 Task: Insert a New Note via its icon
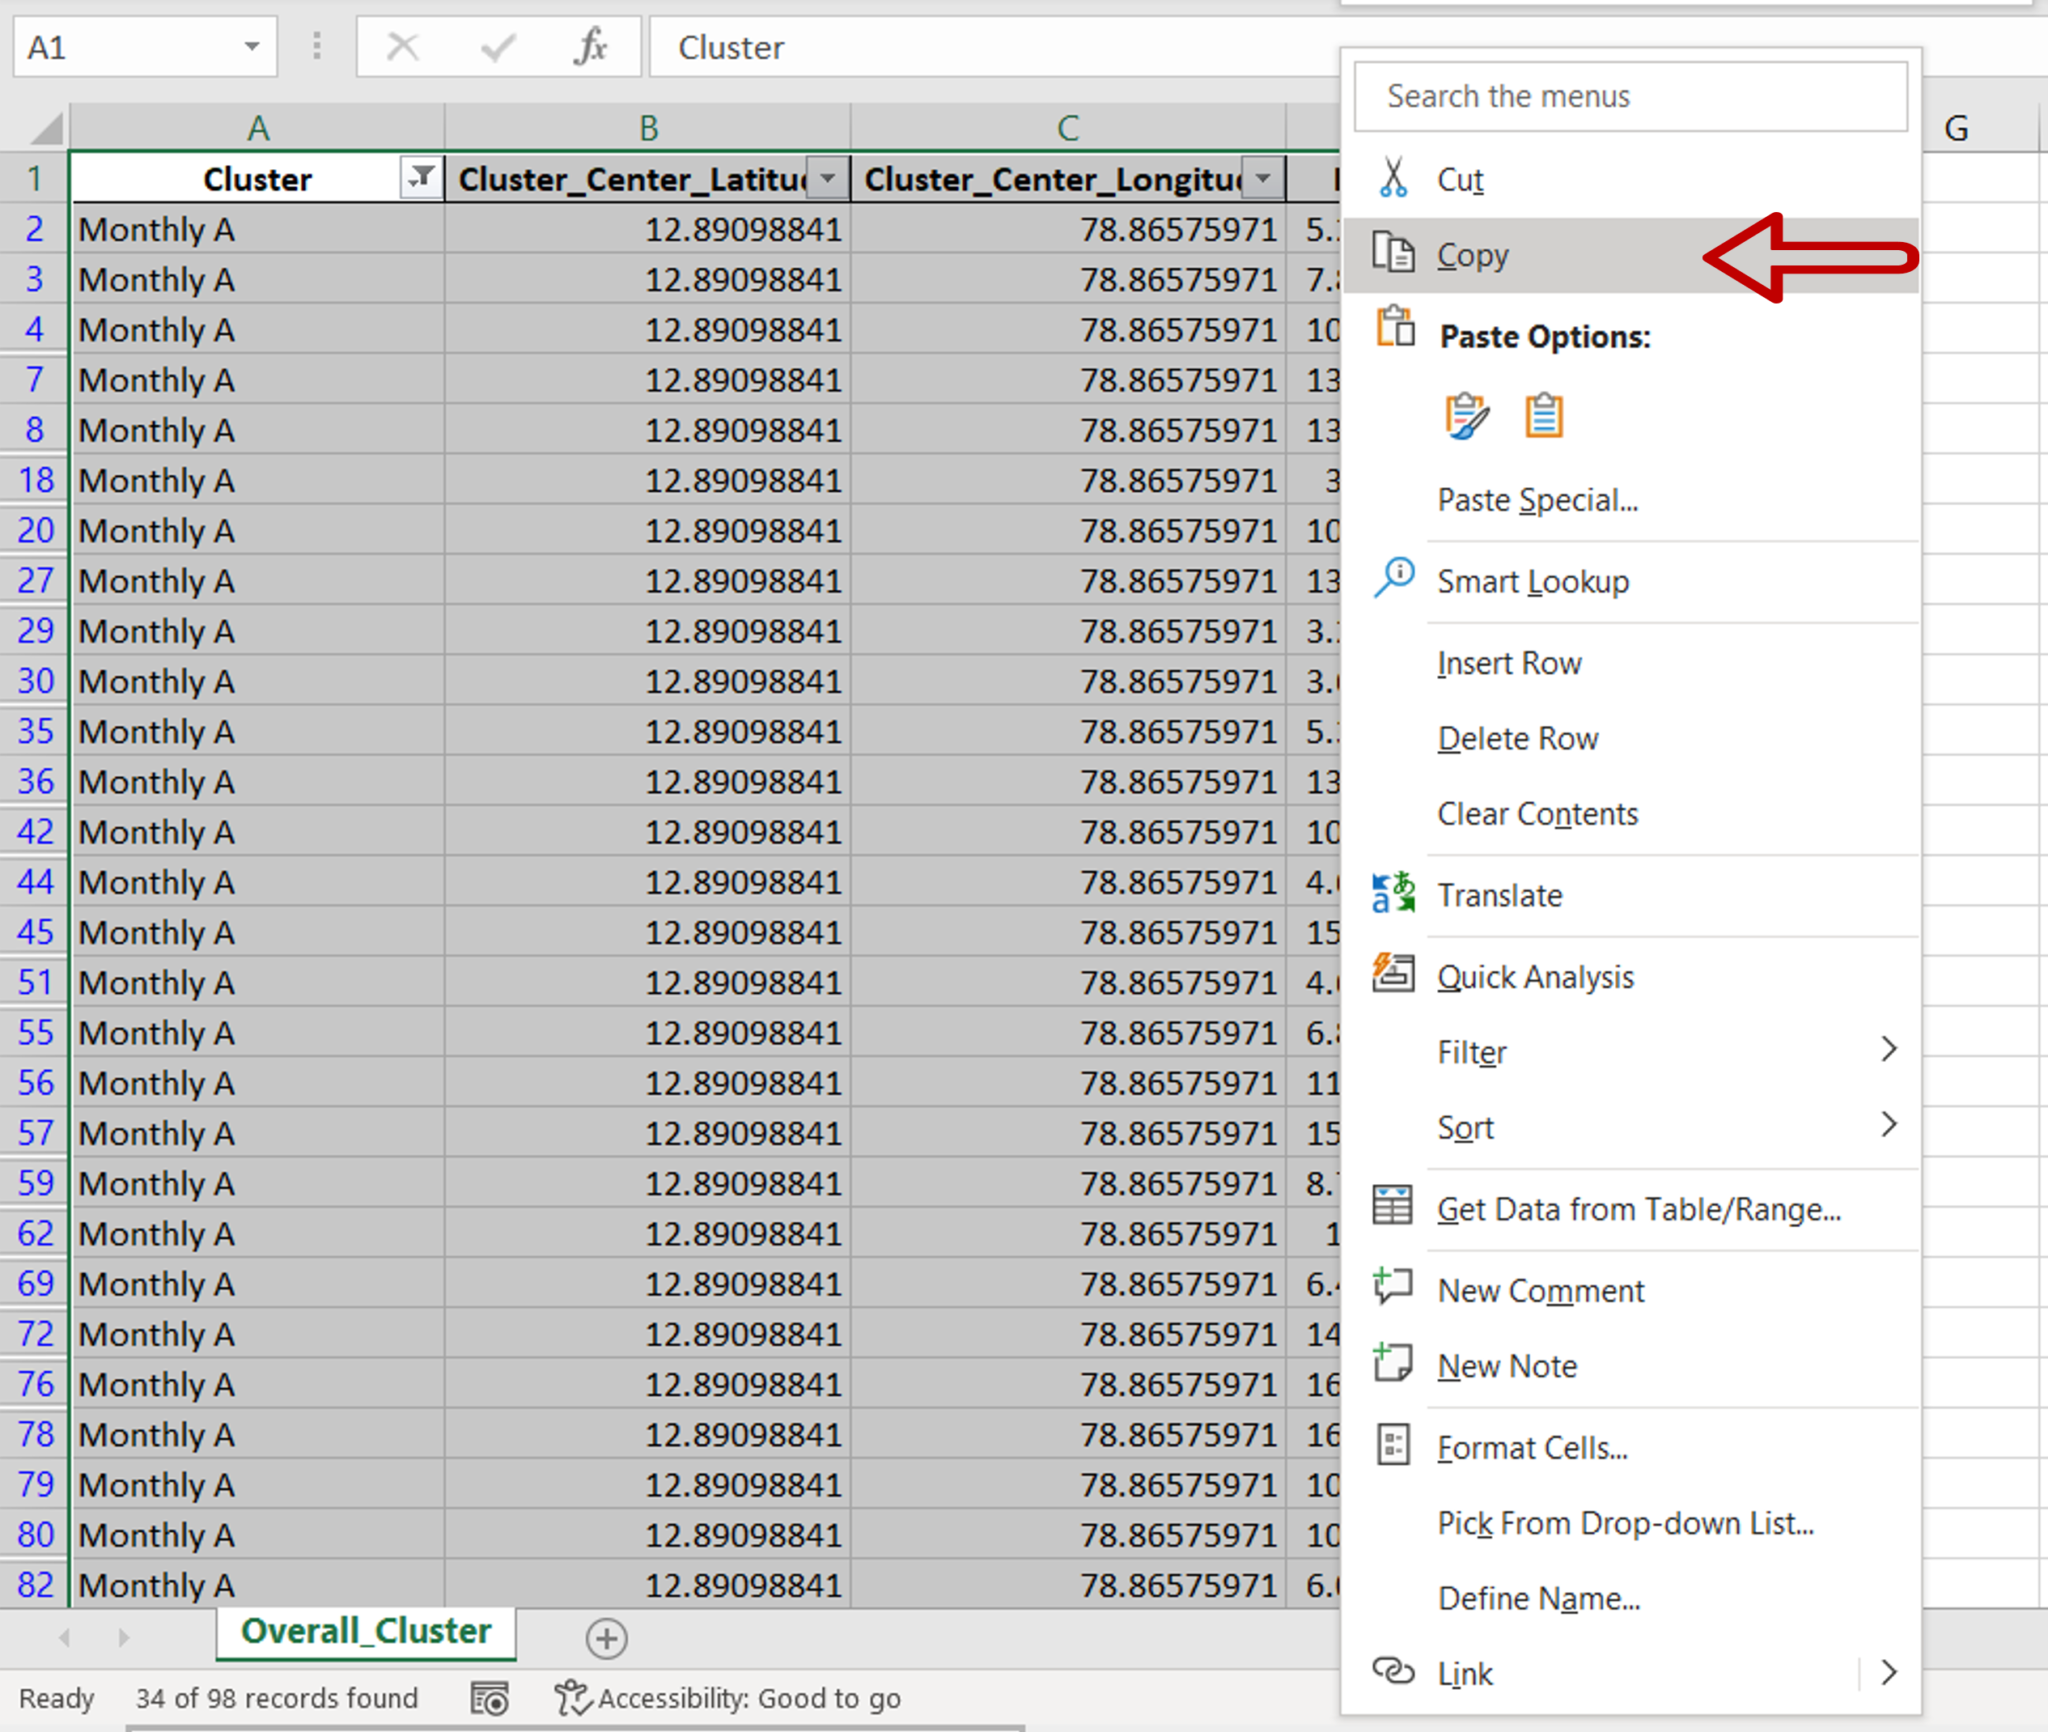[x=1392, y=1363]
